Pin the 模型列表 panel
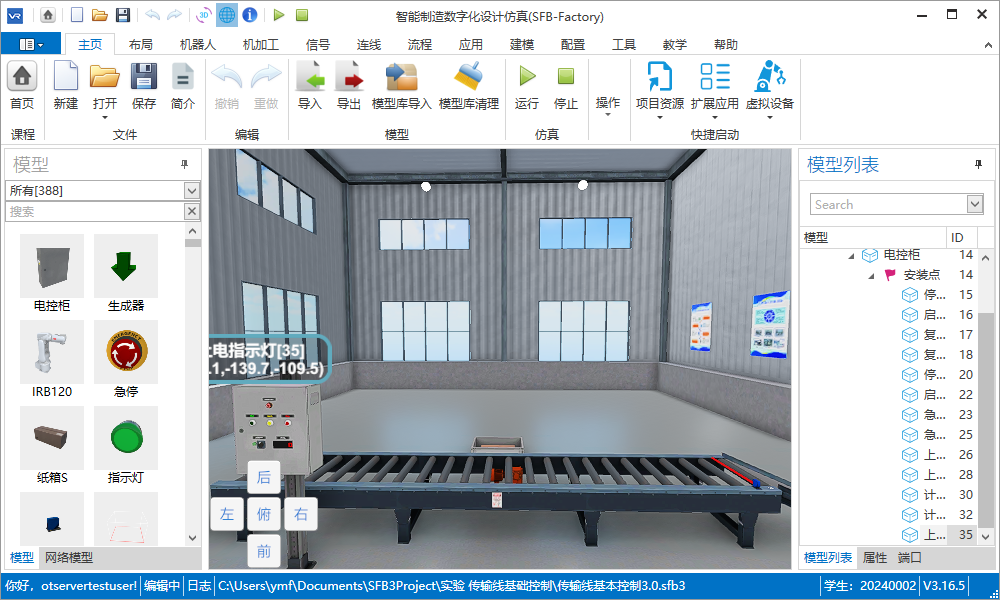Image resolution: width=1000 pixels, height=600 pixels. tap(978, 165)
